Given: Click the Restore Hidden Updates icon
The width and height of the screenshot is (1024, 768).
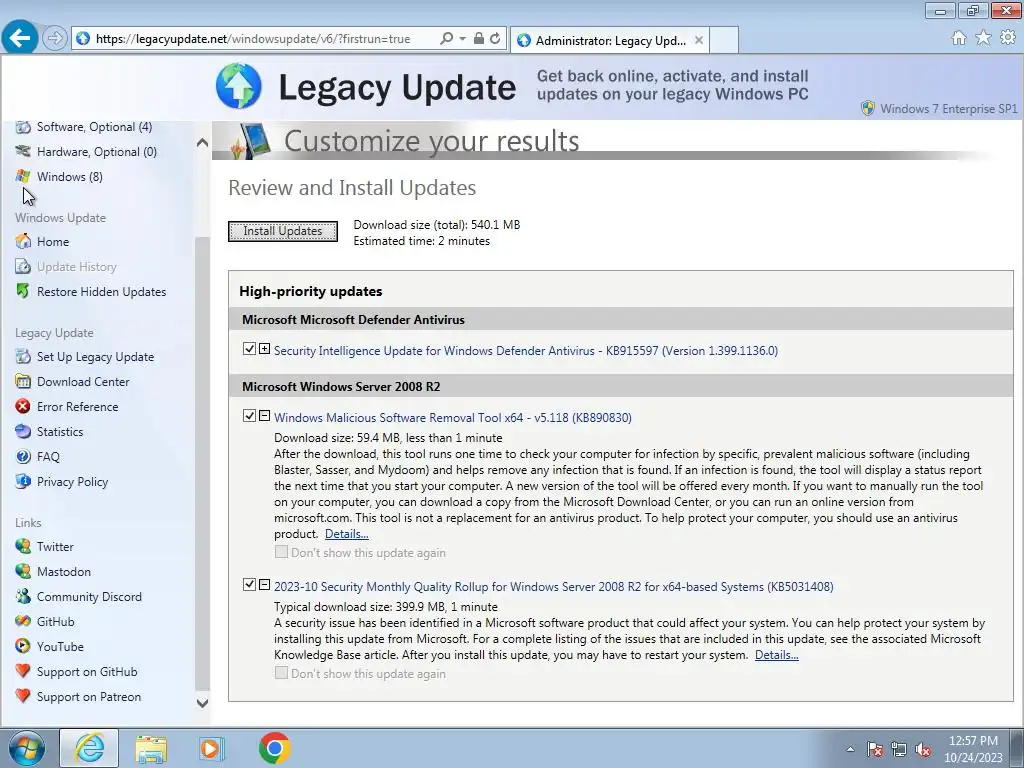Looking at the screenshot, I should (23, 291).
